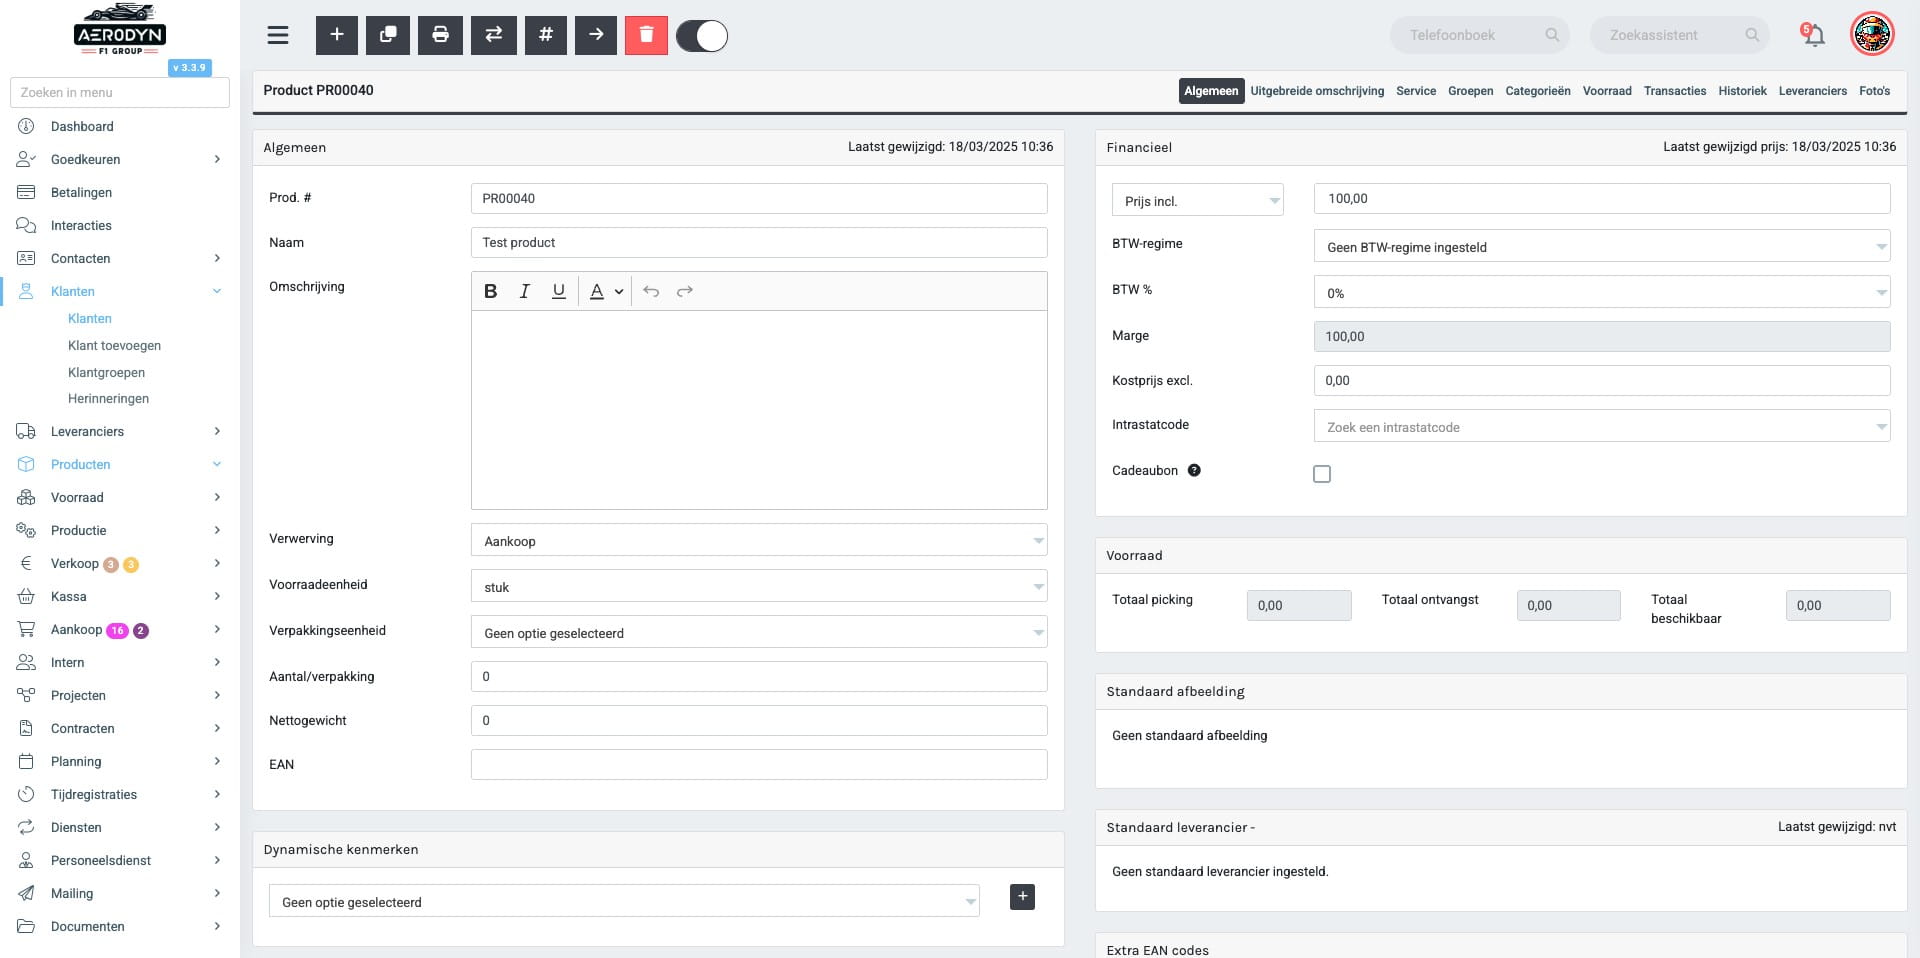
Task: Open the Klanten sub-item link
Action: pos(89,318)
